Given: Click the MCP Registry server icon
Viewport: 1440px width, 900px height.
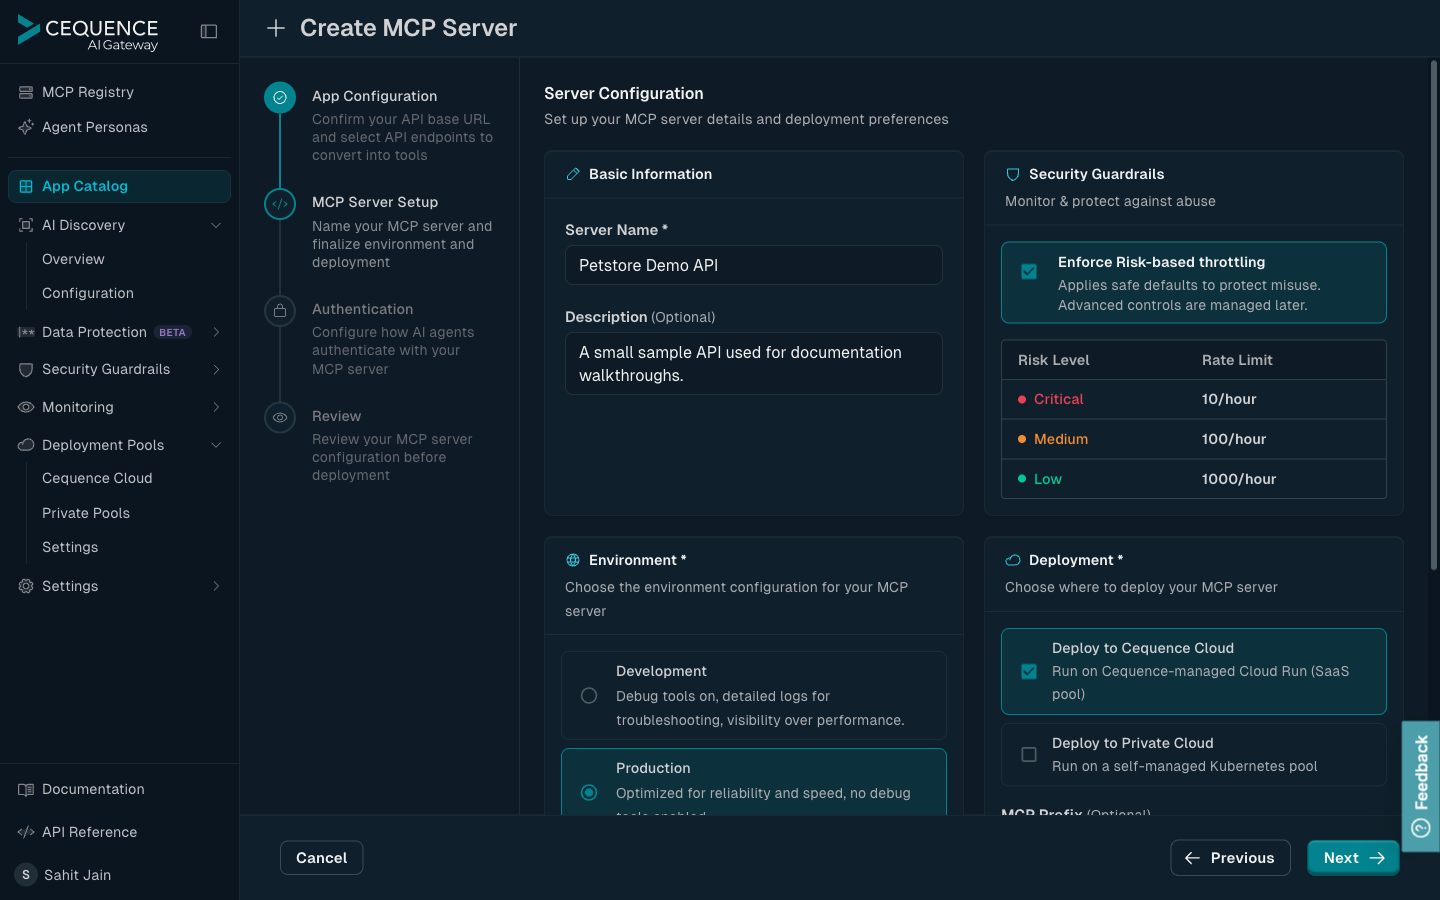Looking at the screenshot, I should (x=26, y=92).
